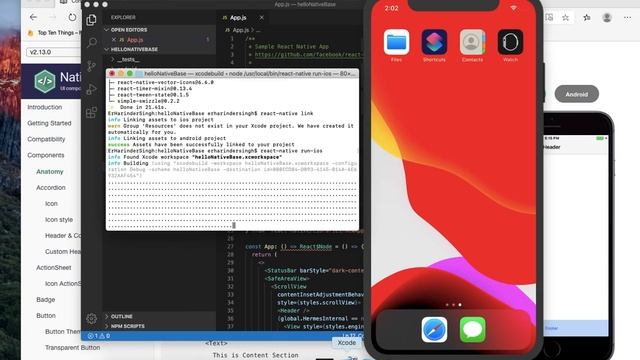Click the Xcode dock tooltip label

click(x=347, y=342)
